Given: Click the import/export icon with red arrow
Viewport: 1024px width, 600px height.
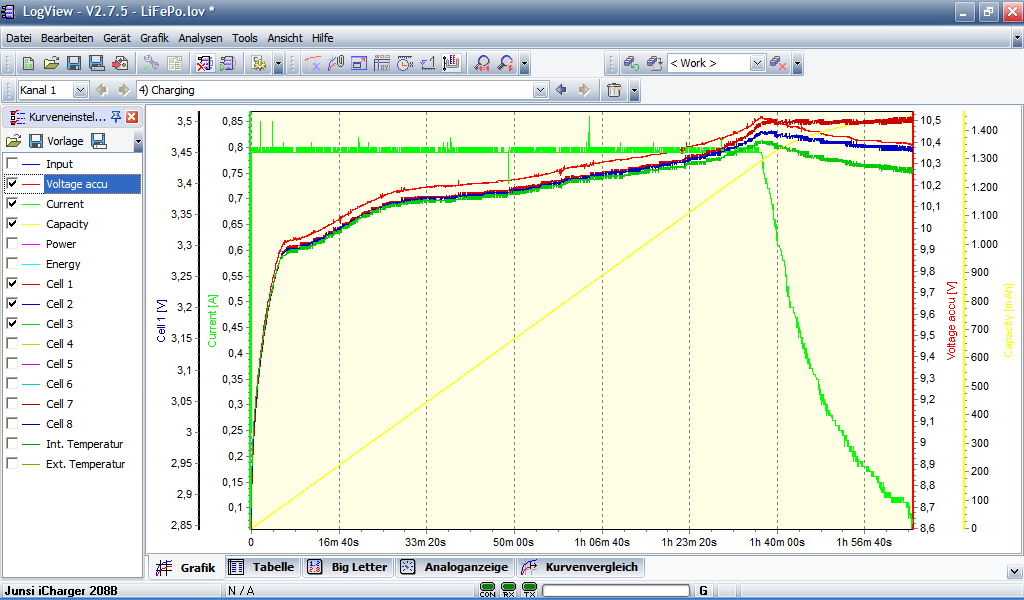Looking at the screenshot, I should (120, 63).
